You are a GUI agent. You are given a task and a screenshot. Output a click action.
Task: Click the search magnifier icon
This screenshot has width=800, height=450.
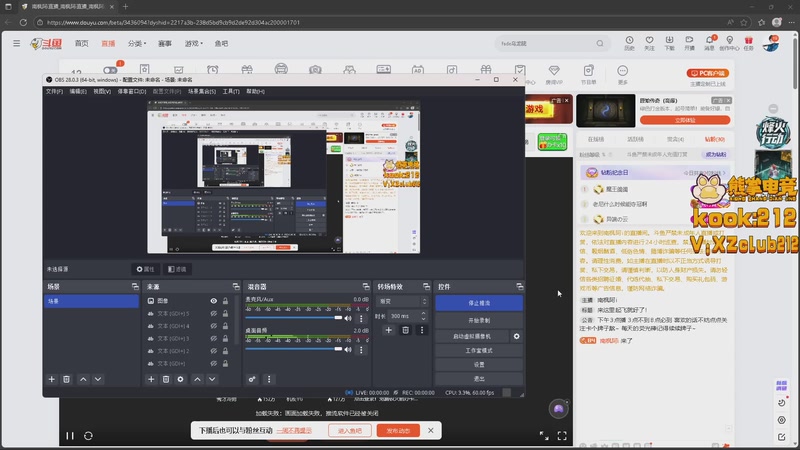click(x=600, y=43)
